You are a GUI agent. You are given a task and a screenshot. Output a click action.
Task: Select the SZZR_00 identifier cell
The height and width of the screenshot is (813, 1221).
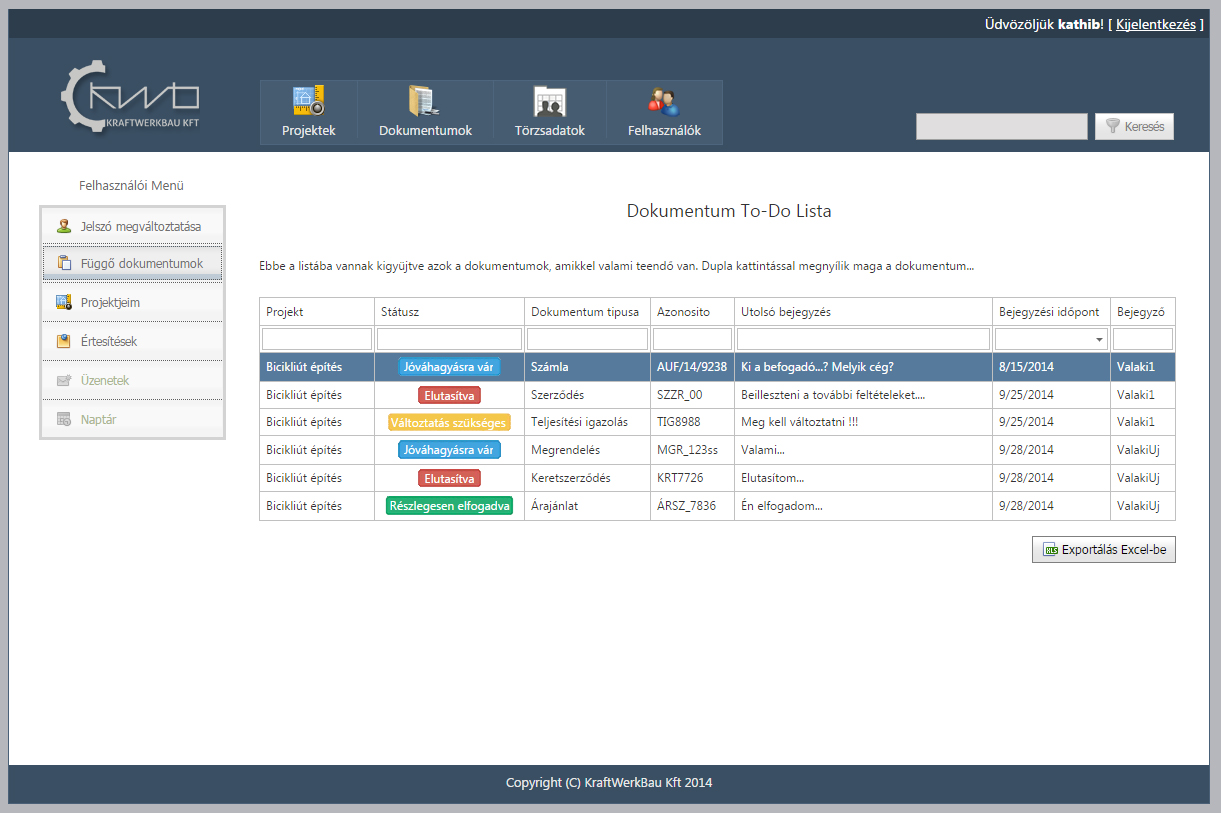[x=692, y=395]
